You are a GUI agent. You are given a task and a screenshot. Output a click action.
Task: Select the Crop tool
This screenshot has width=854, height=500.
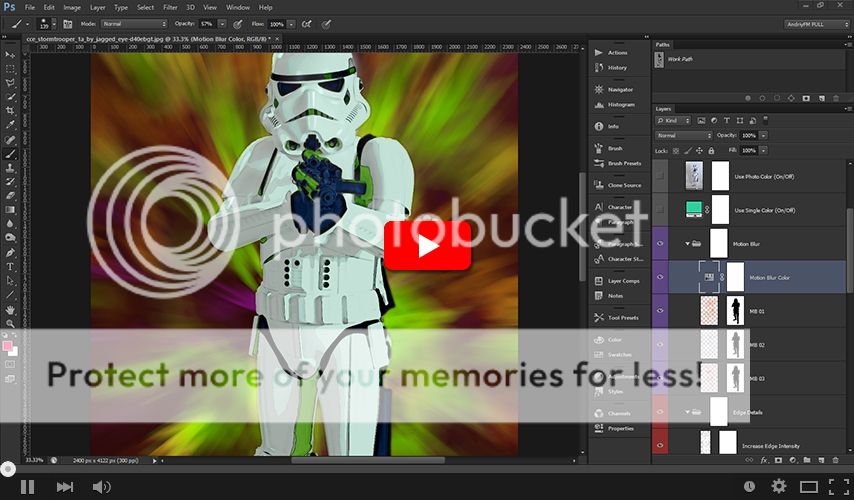[11, 111]
